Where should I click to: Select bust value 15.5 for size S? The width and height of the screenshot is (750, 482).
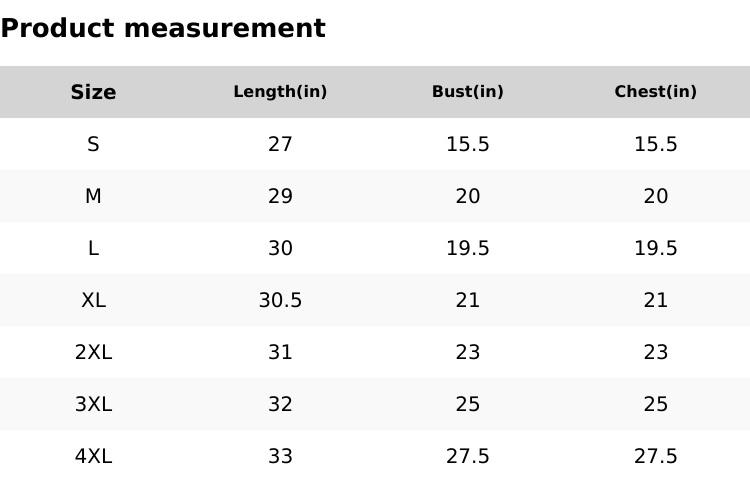pyautogui.click(x=467, y=144)
